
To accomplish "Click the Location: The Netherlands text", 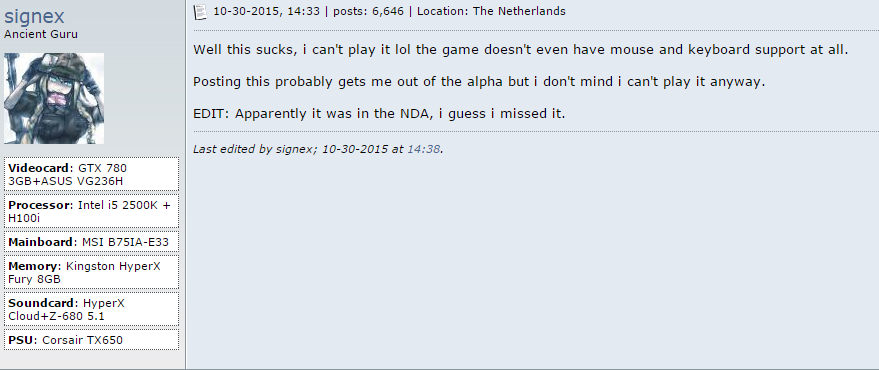I will pos(492,11).
